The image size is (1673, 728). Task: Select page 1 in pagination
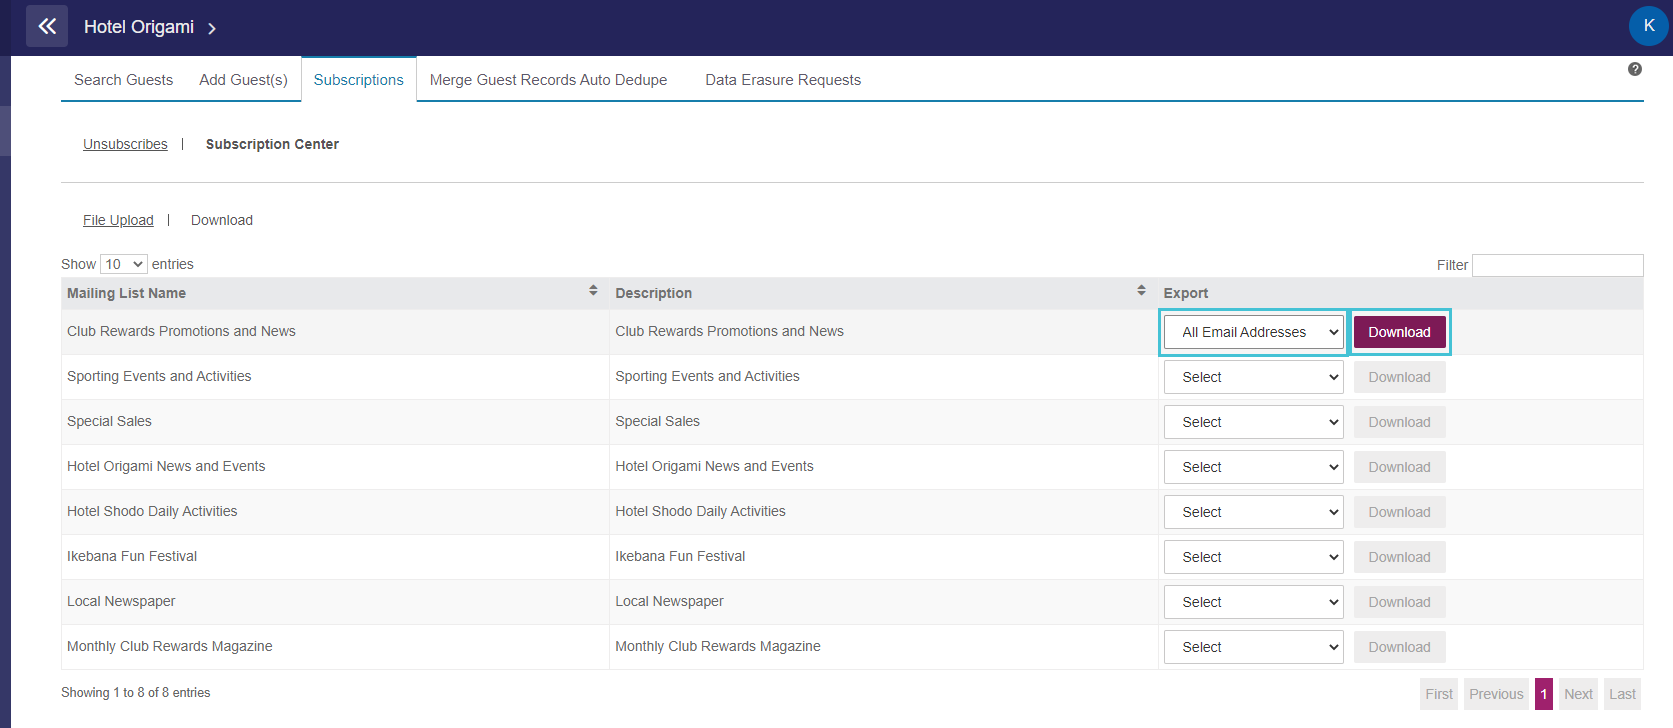tap(1544, 694)
